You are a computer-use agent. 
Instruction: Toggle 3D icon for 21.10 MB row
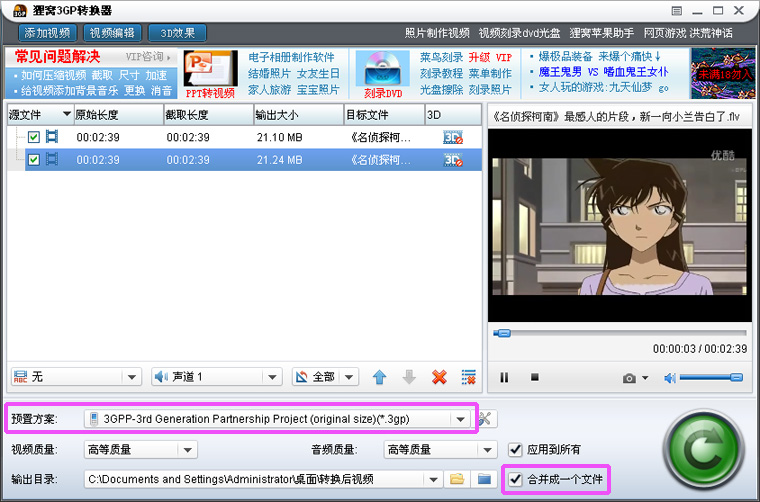click(x=453, y=138)
